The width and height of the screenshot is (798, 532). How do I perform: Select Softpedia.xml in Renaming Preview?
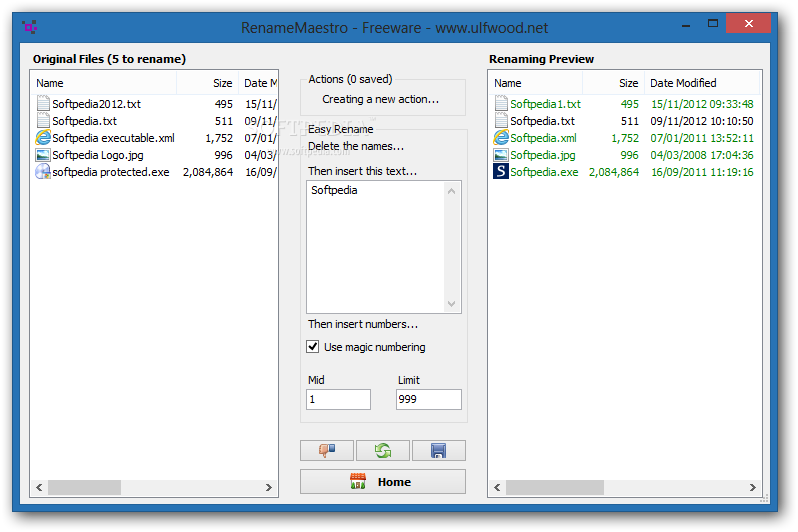click(x=544, y=138)
